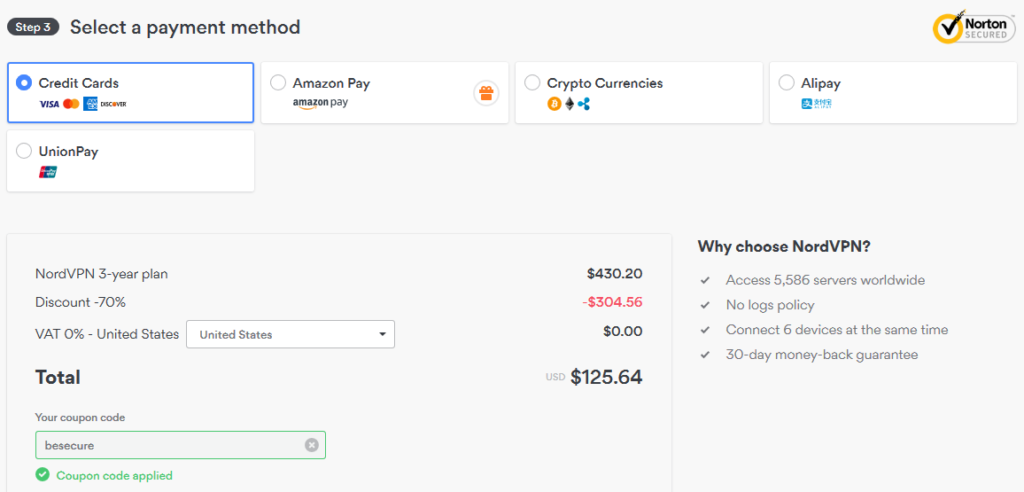Click the No logs policy text
This screenshot has width=1024, height=492.
click(770, 305)
